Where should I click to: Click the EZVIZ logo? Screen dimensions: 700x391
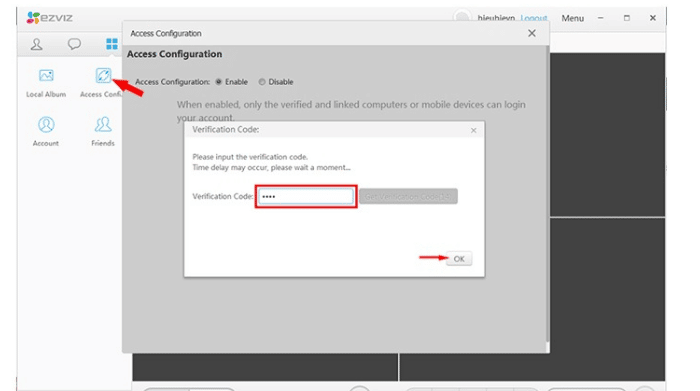49,17
